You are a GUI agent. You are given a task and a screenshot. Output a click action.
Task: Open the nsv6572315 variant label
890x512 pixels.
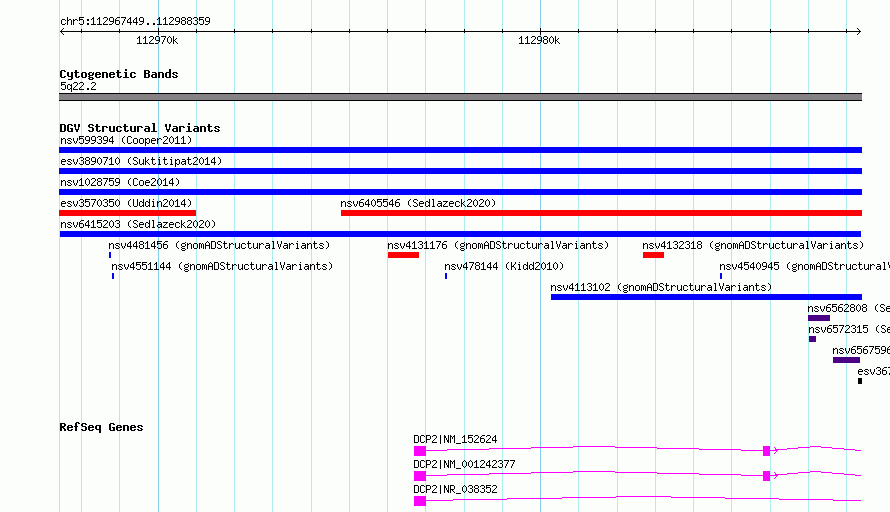tap(849, 329)
